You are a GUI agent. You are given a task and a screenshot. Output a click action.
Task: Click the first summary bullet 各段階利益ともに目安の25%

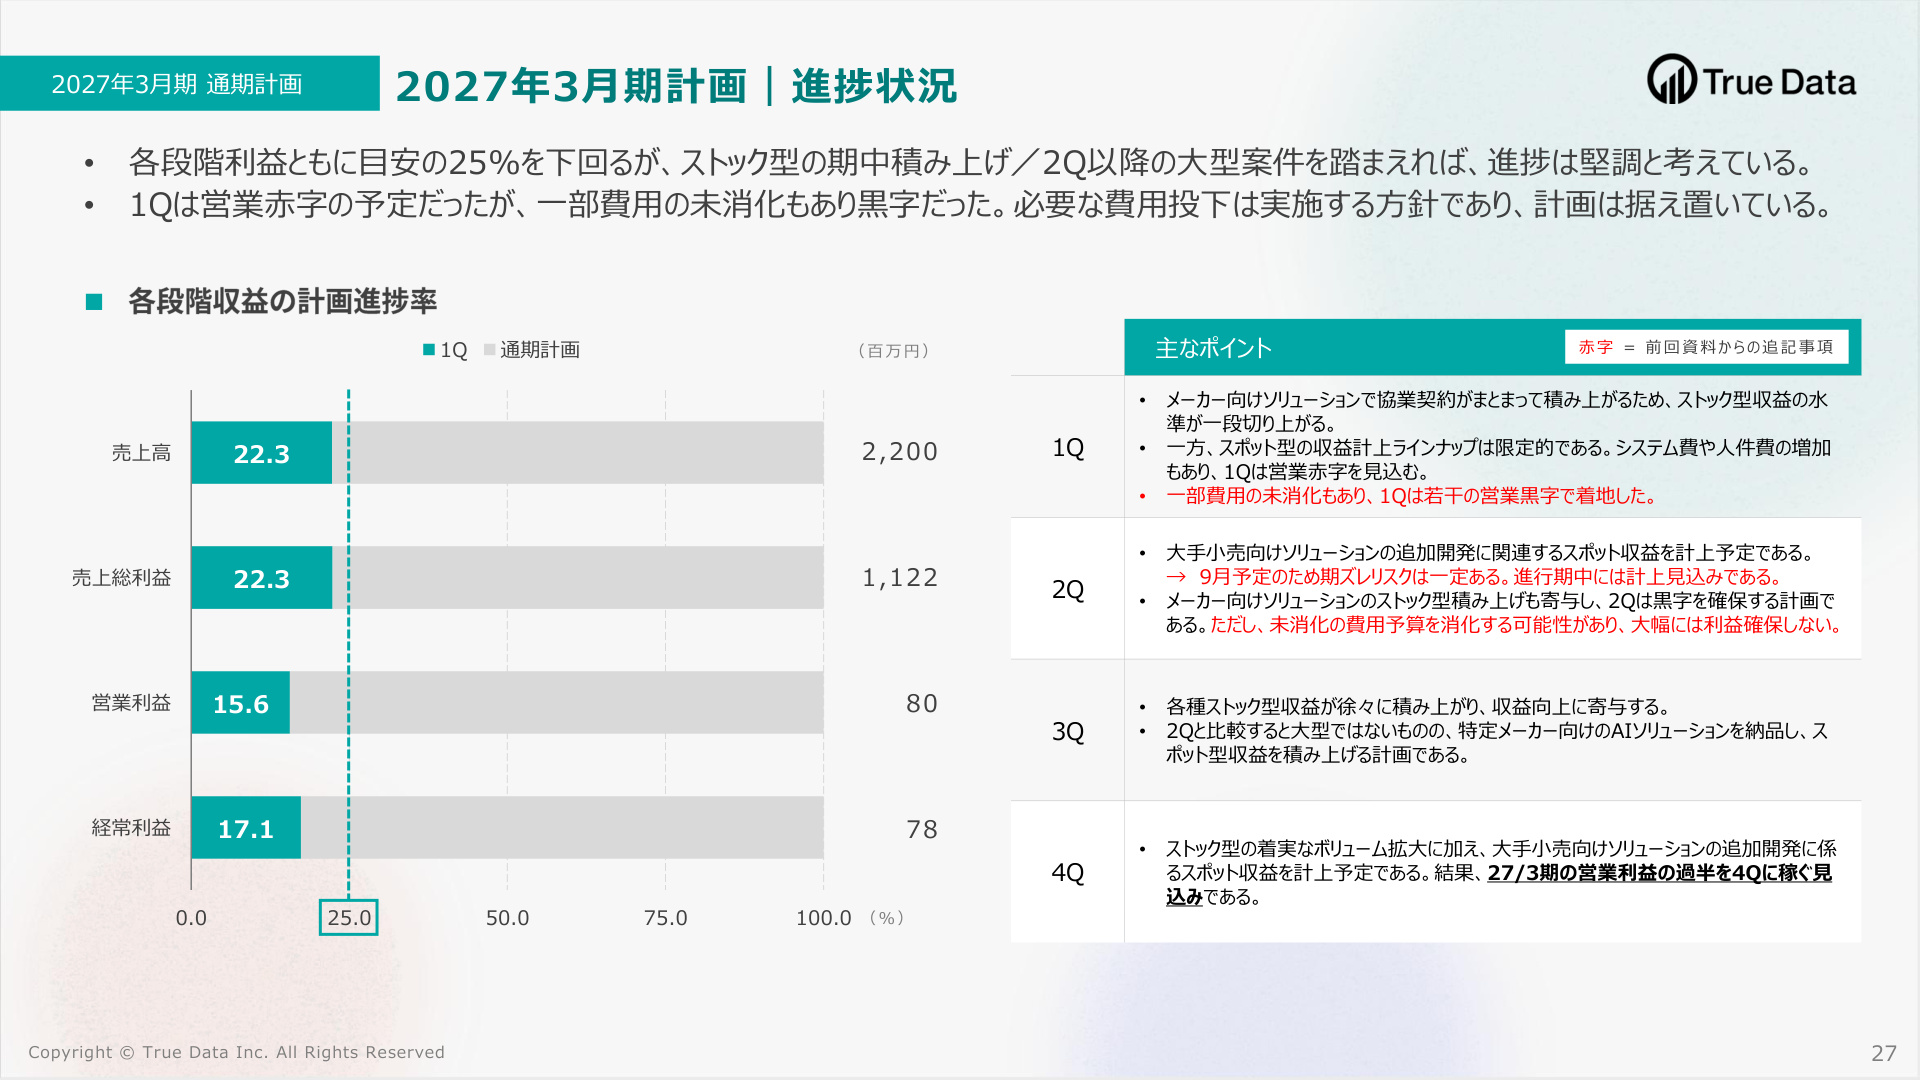972,162
